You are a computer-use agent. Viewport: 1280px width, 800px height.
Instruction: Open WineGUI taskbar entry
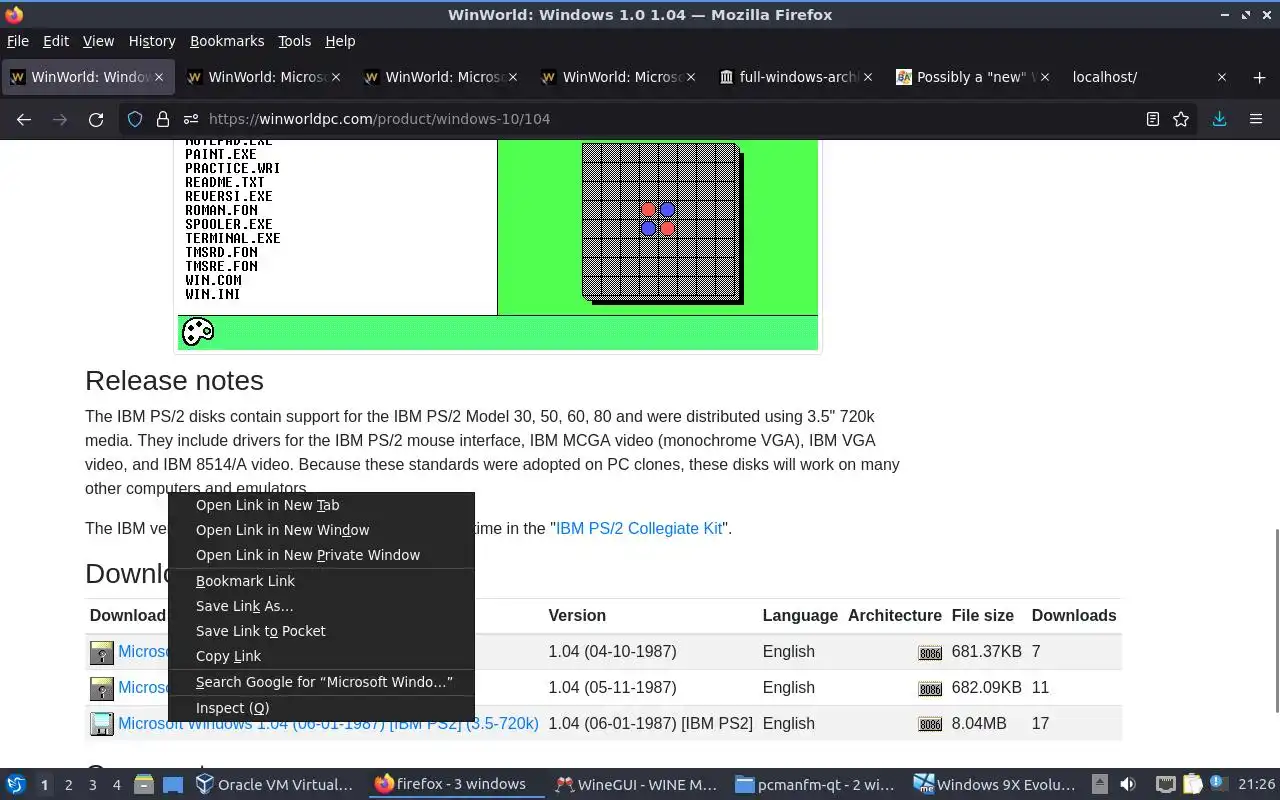(636, 785)
